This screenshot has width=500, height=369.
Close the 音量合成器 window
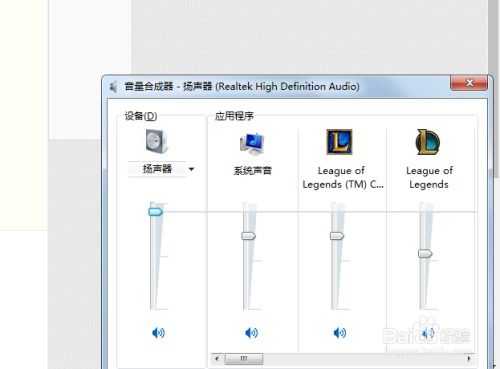tap(469, 83)
